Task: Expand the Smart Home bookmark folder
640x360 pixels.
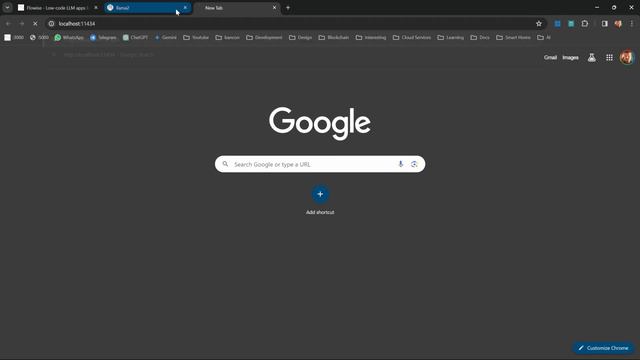Action: click(x=513, y=38)
